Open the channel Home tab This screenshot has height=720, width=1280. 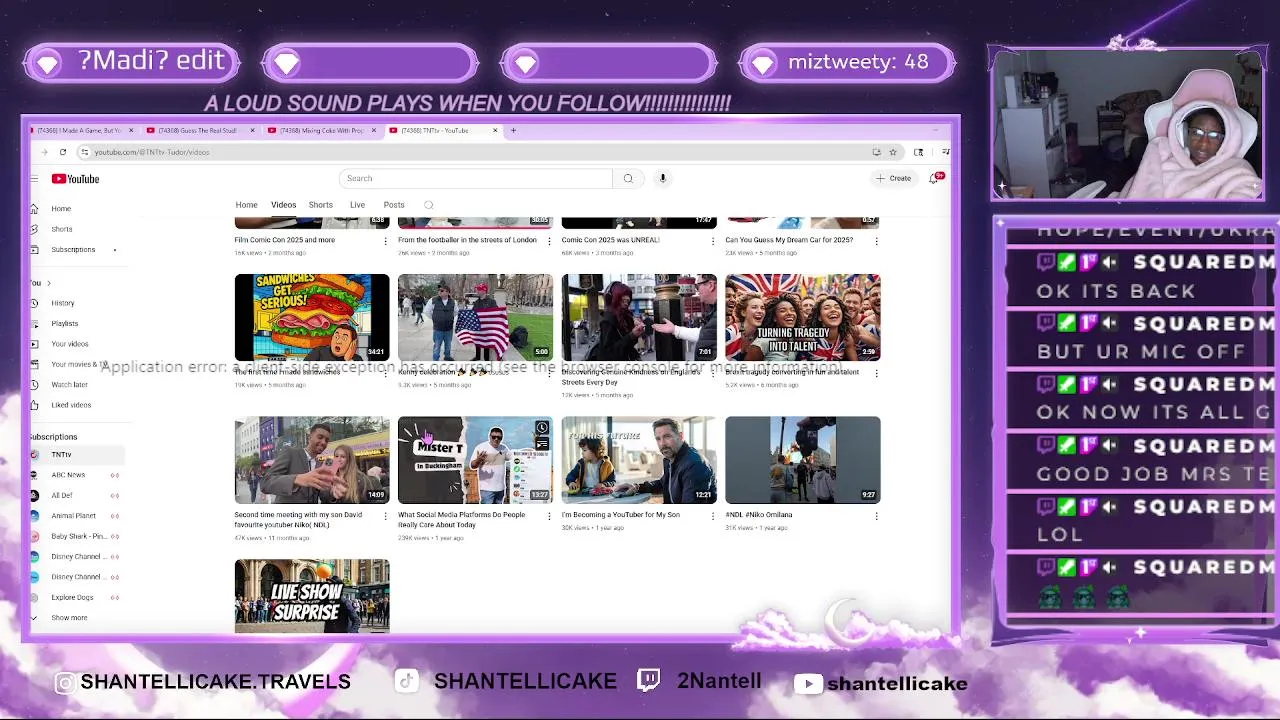[246, 205]
